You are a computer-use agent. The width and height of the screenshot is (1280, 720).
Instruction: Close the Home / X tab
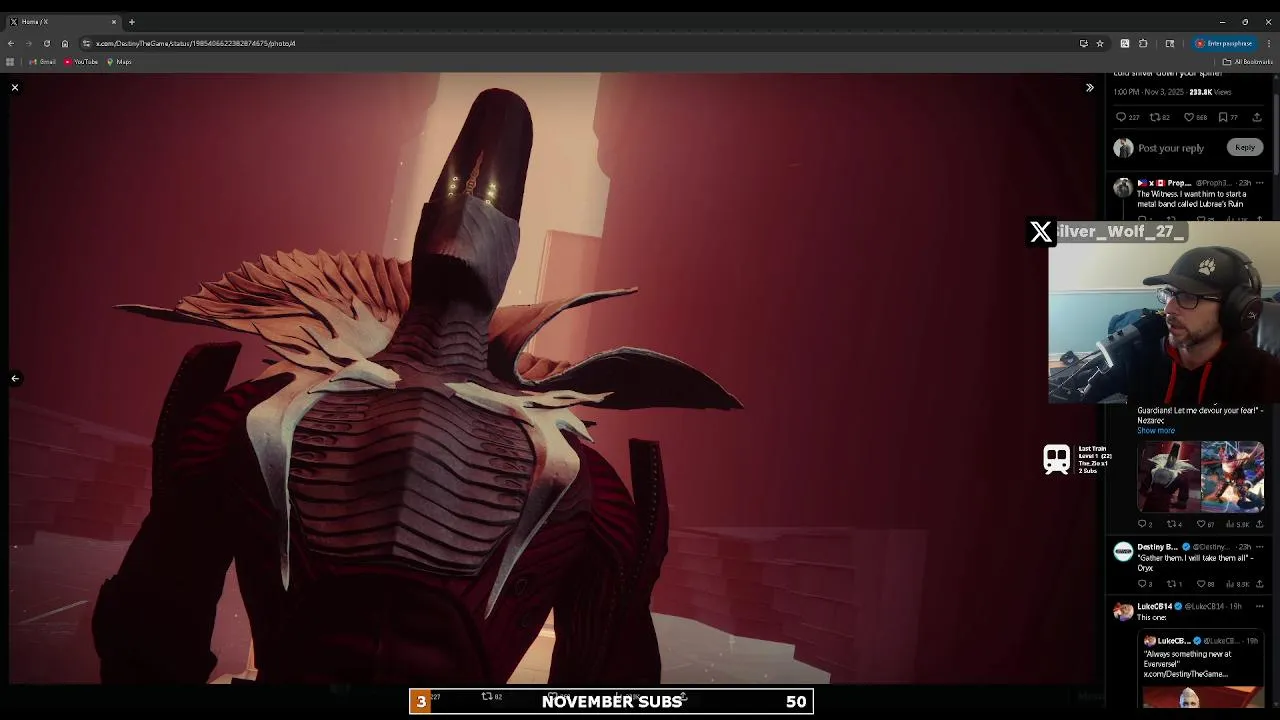113,21
